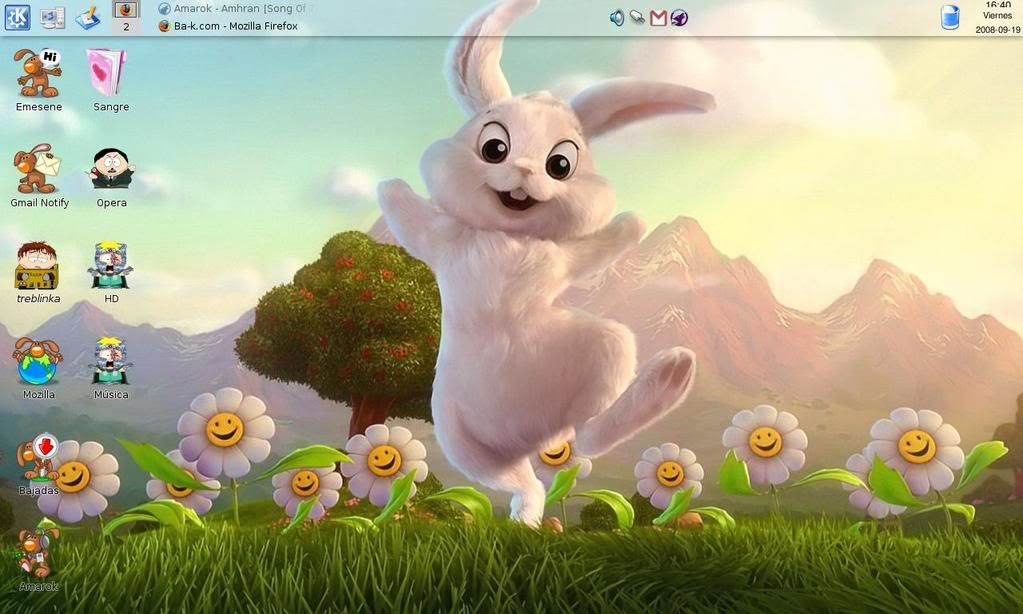Open the KDE K menu launcher
Image resolution: width=1023 pixels, height=614 pixels.
(x=17, y=17)
